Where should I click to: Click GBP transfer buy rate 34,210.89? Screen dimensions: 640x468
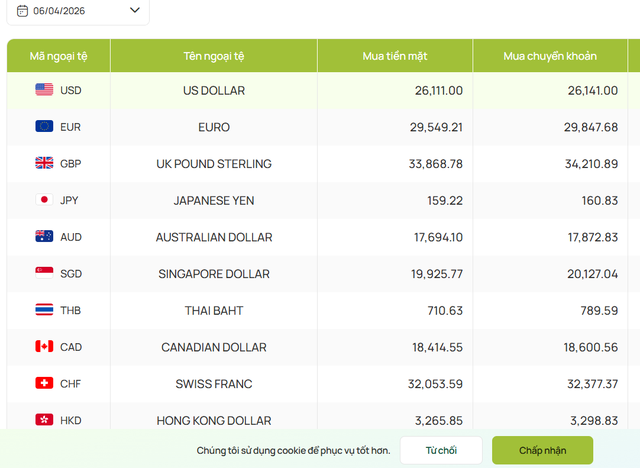coord(591,164)
